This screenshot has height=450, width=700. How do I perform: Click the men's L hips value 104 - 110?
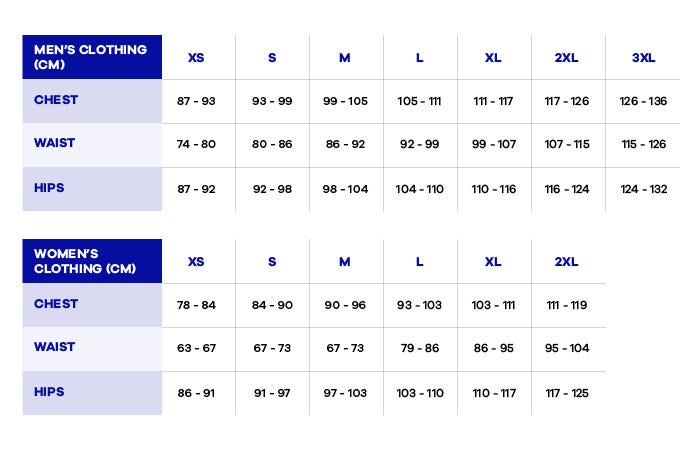[x=420, y=189]
